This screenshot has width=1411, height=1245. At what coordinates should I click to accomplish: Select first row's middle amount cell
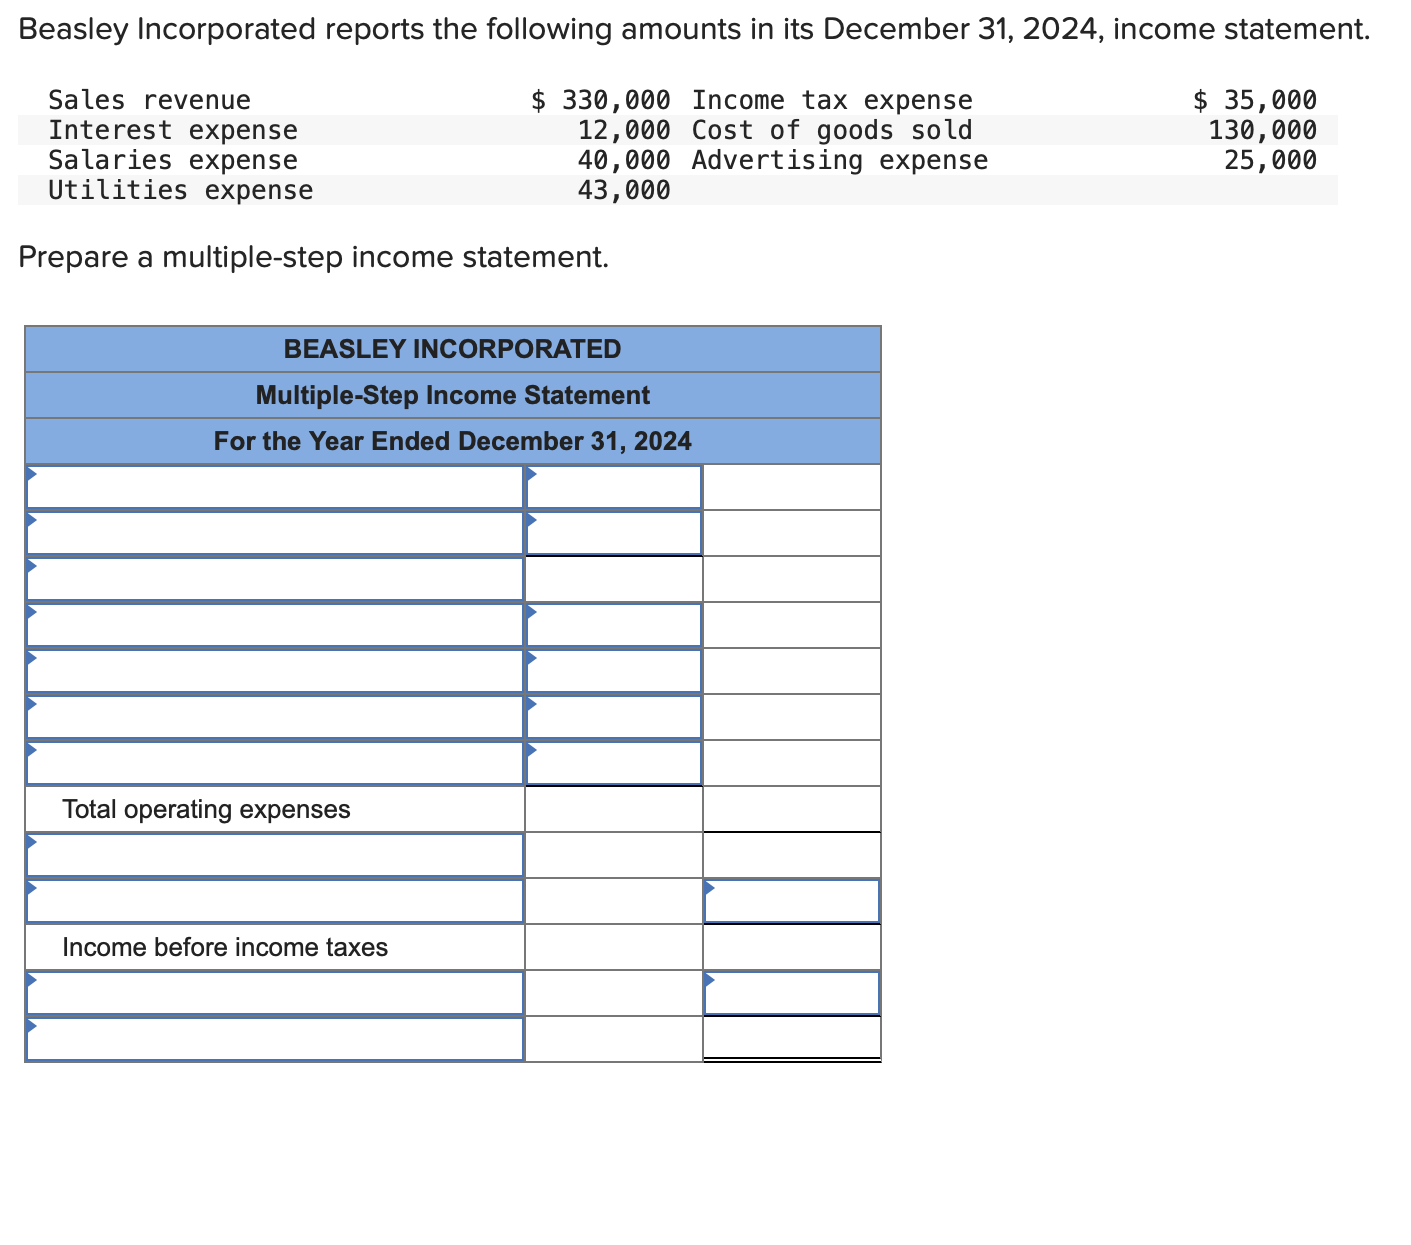point(614,487)
